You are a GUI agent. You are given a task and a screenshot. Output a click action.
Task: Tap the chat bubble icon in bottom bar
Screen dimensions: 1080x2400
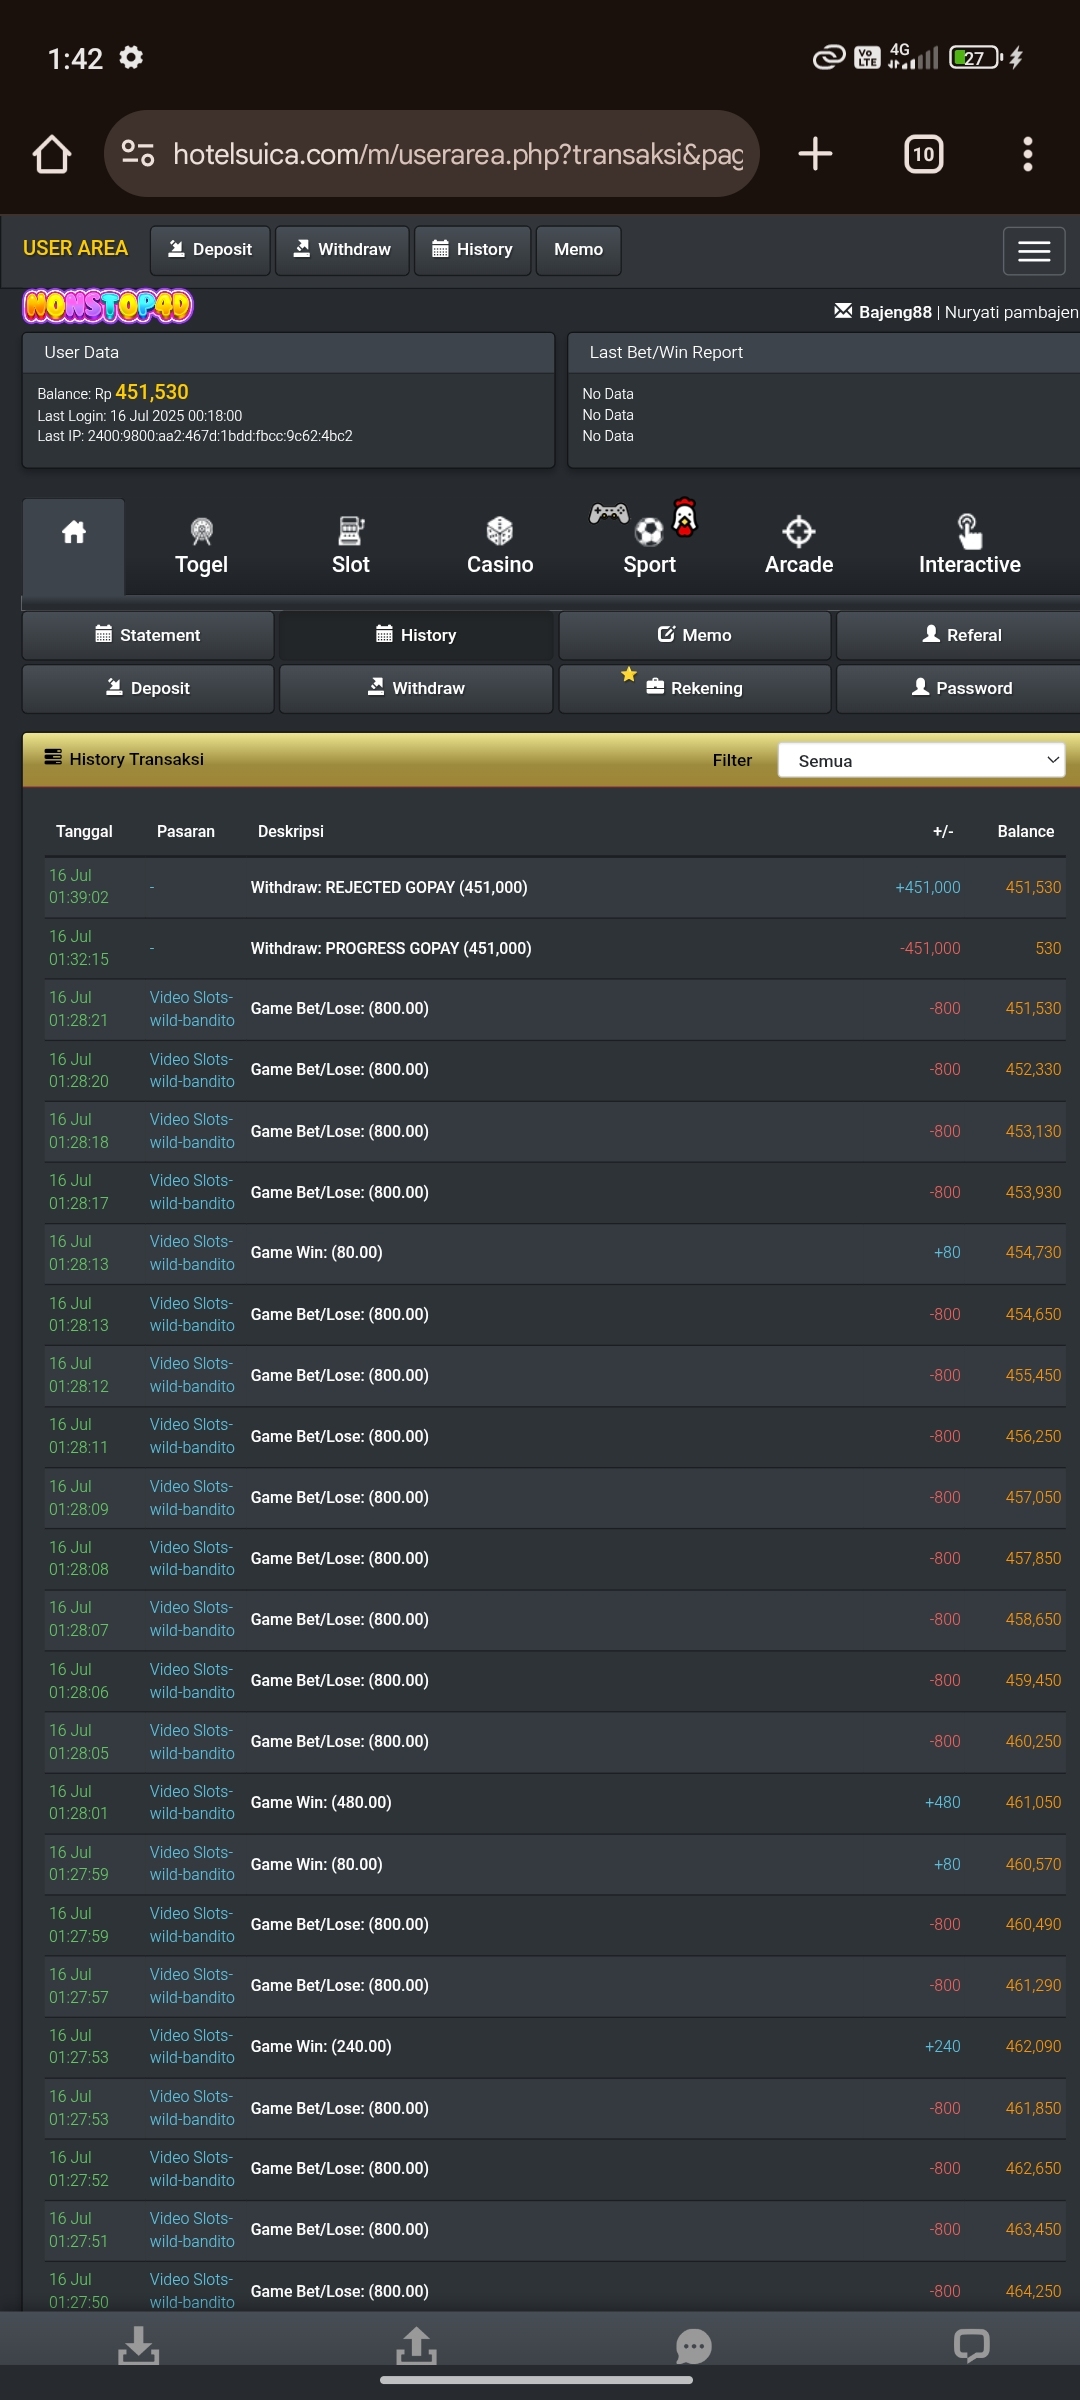[x=693, y=2346]
